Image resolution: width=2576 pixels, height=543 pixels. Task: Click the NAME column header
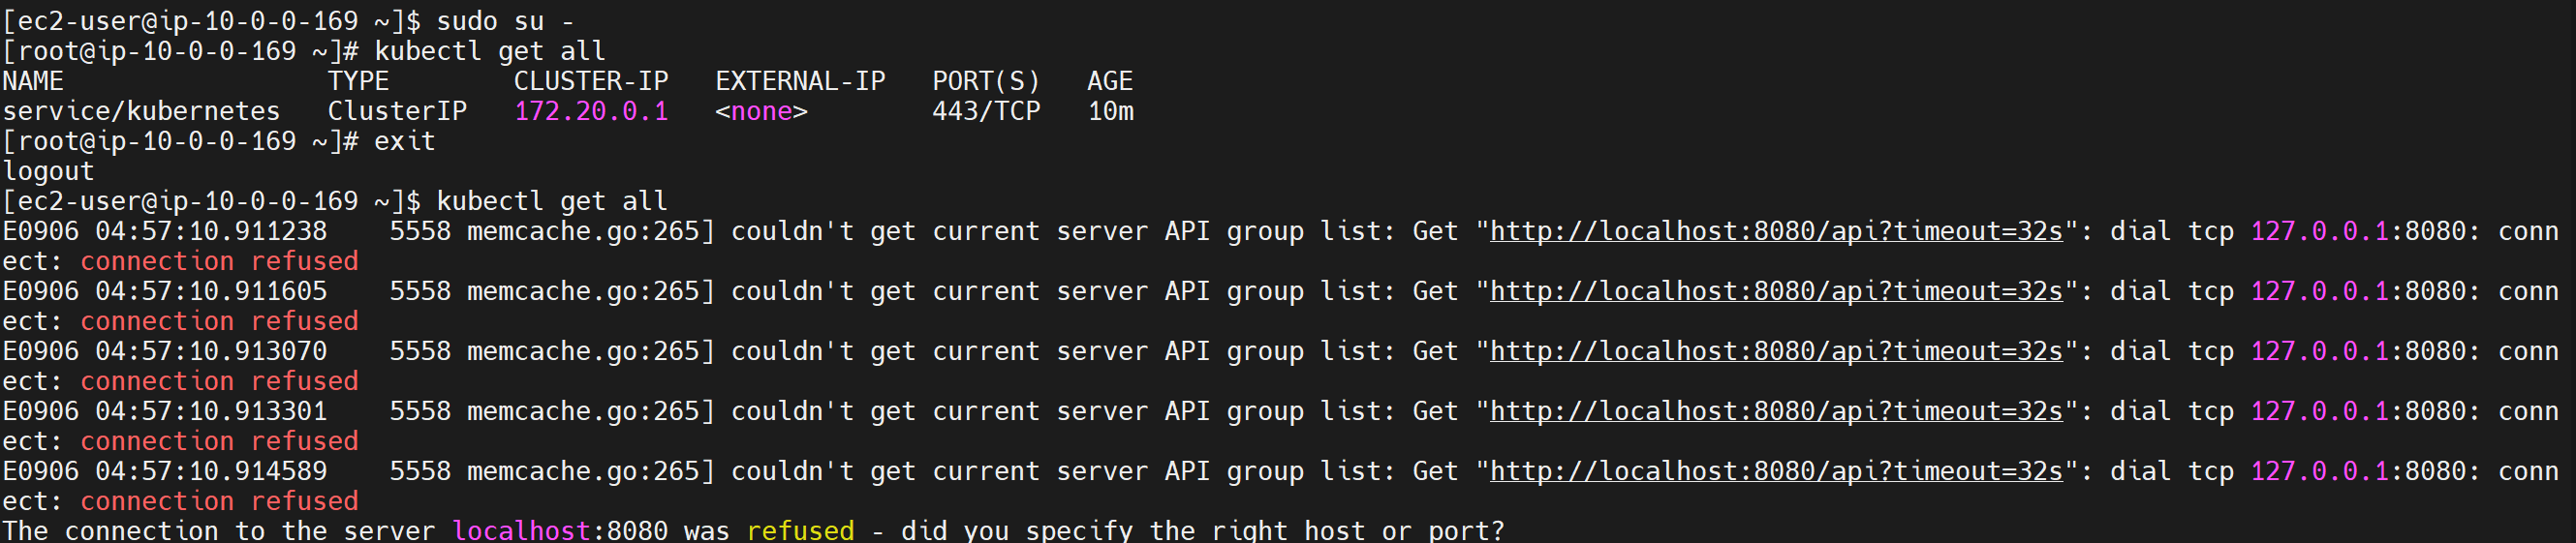[33, 81]
